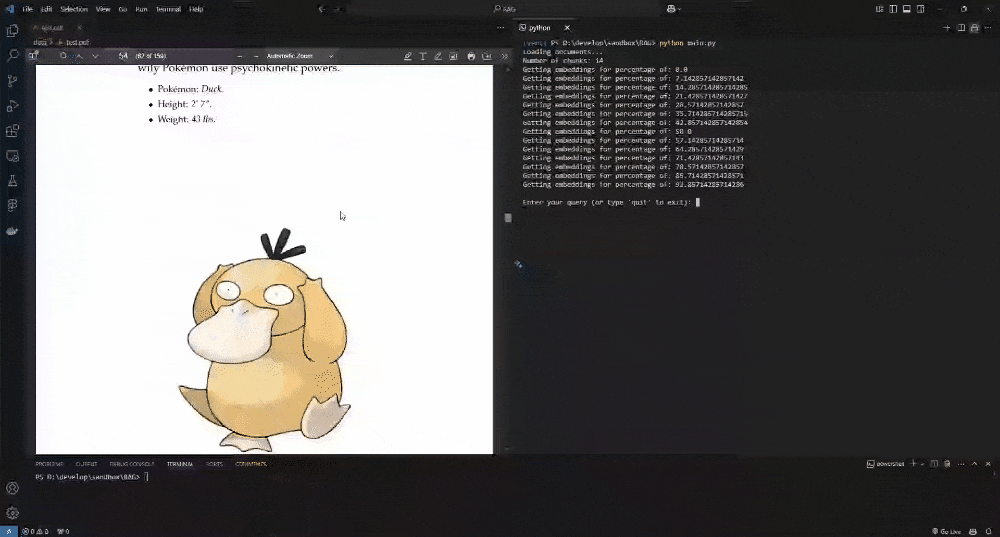1000x537 pixels.
Task: Open the Customize Layout control
Action: pyautogui.click(x=879, y=9)
